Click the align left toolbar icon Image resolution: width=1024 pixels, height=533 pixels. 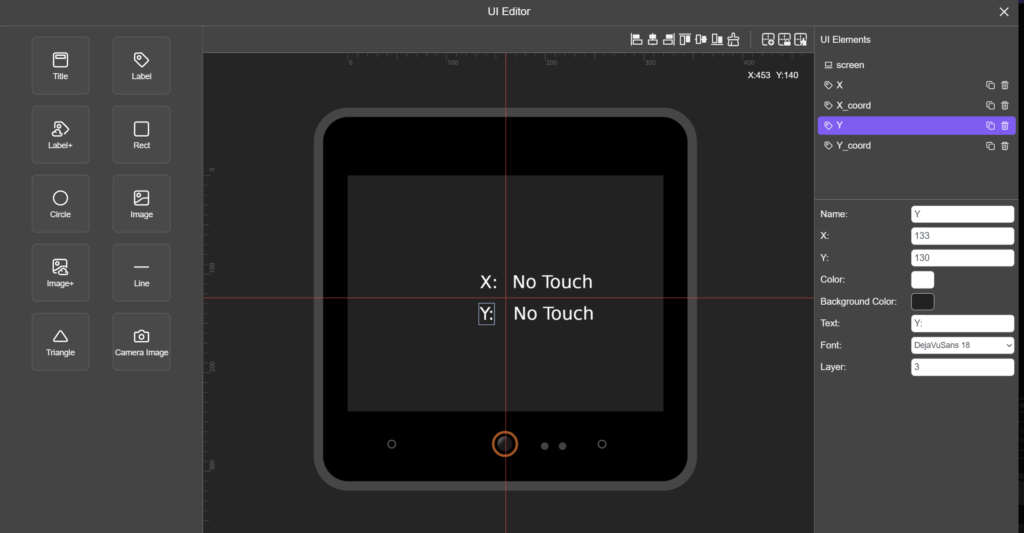[x=636, y=40]
